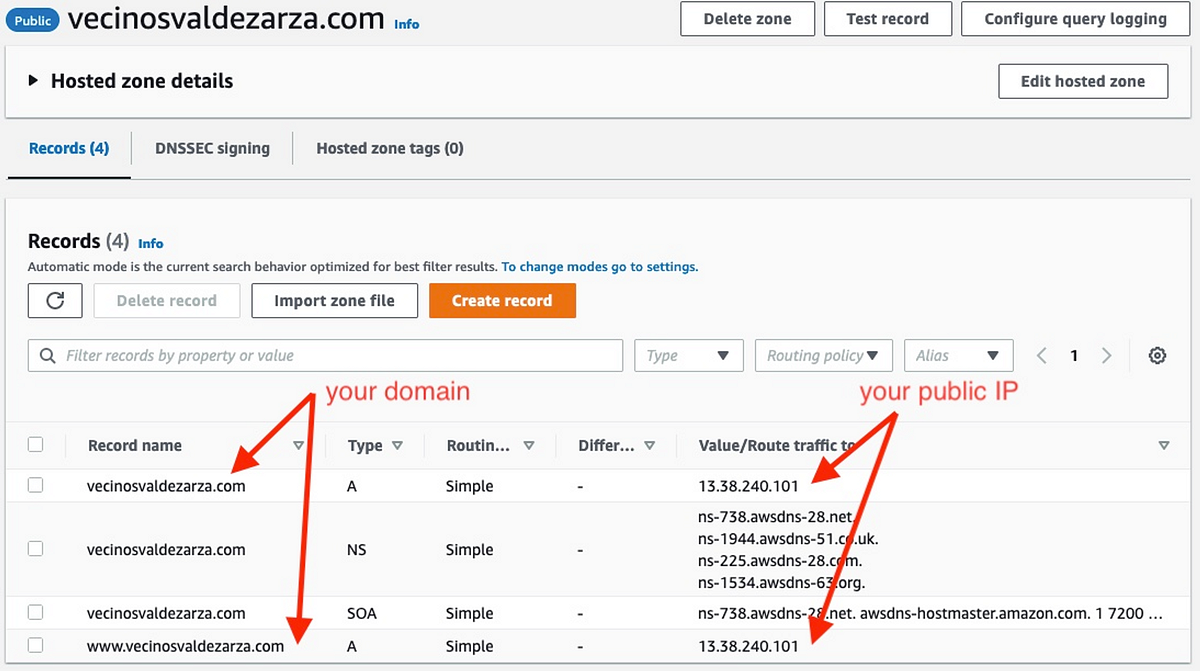
Task: Click the Info link beside vecinosvaldezarza.com title
Action: (406, 24)
